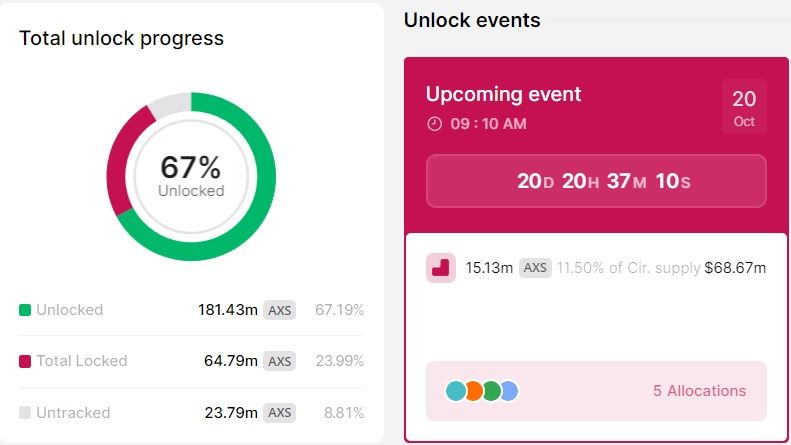This screenshot has width=791, height=445.
Task: Click the crimson Total Locked legend square
Action: tap(25, 361)
